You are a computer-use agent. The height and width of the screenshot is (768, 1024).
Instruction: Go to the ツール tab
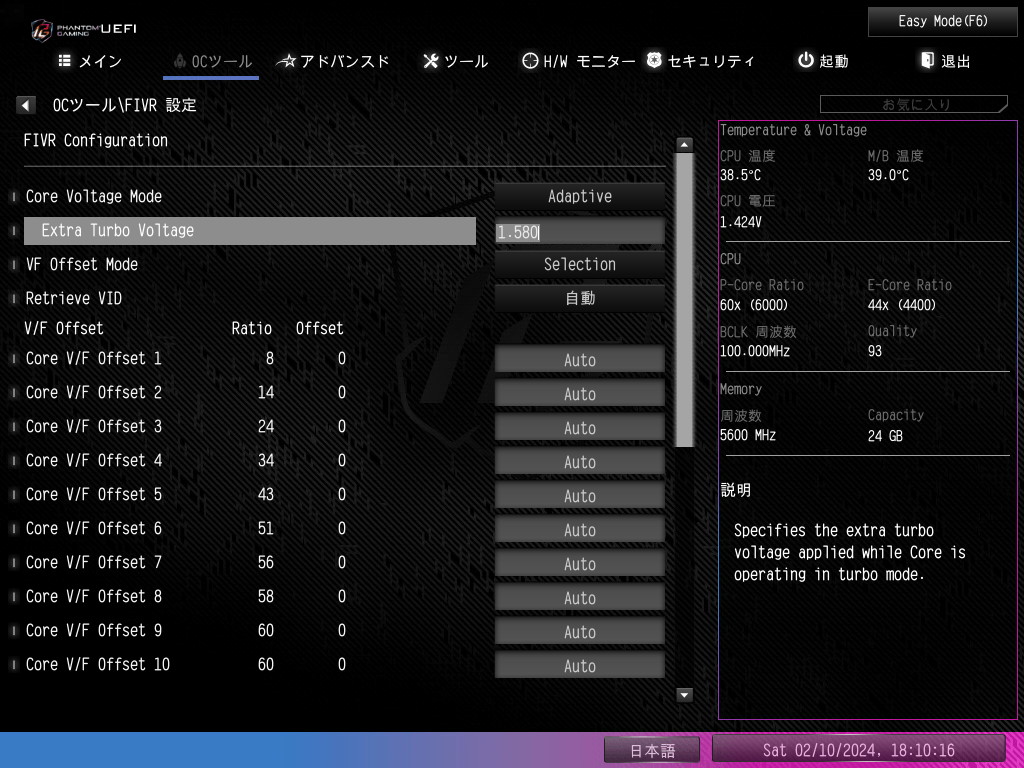[x=455, y=61]
